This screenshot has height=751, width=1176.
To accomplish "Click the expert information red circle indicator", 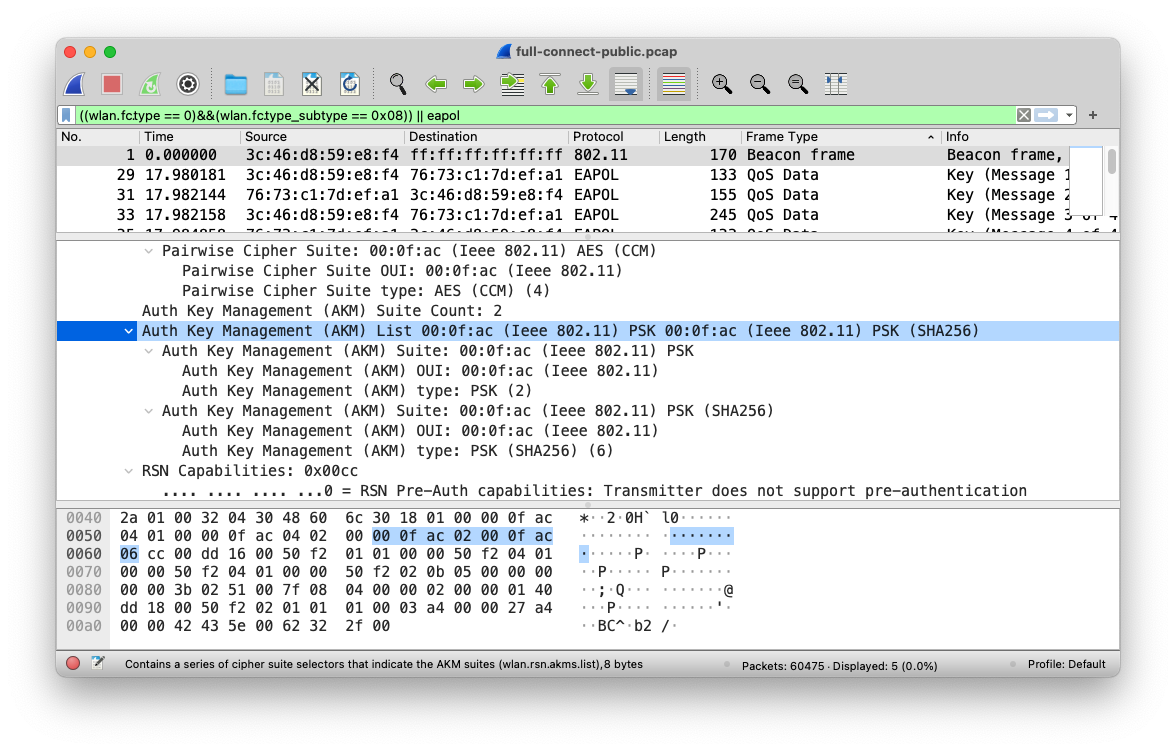I will pyautogui.click(x=73, y=664).
